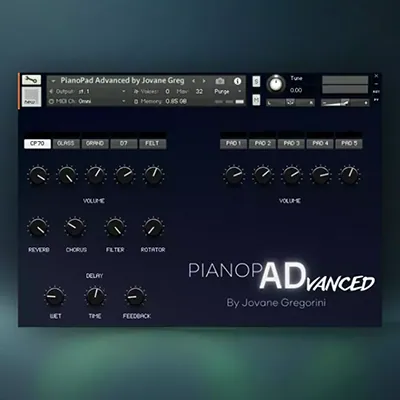Screen dimensions: 400x400
Task: Toggle the Mute M button
Action: [x=256, y=100]
